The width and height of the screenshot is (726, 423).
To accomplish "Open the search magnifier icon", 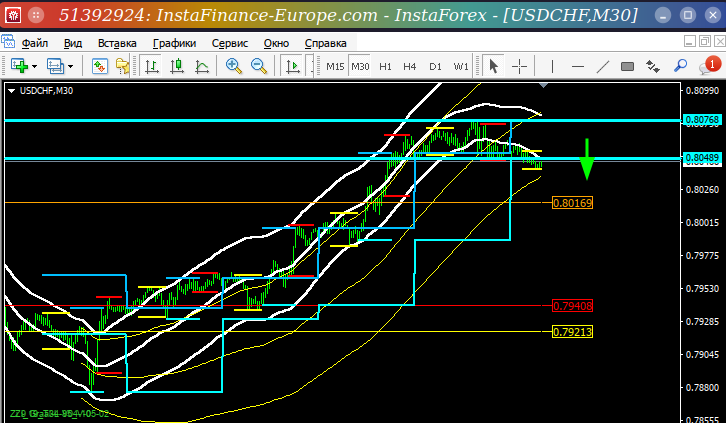I will (x=680, y=66).
